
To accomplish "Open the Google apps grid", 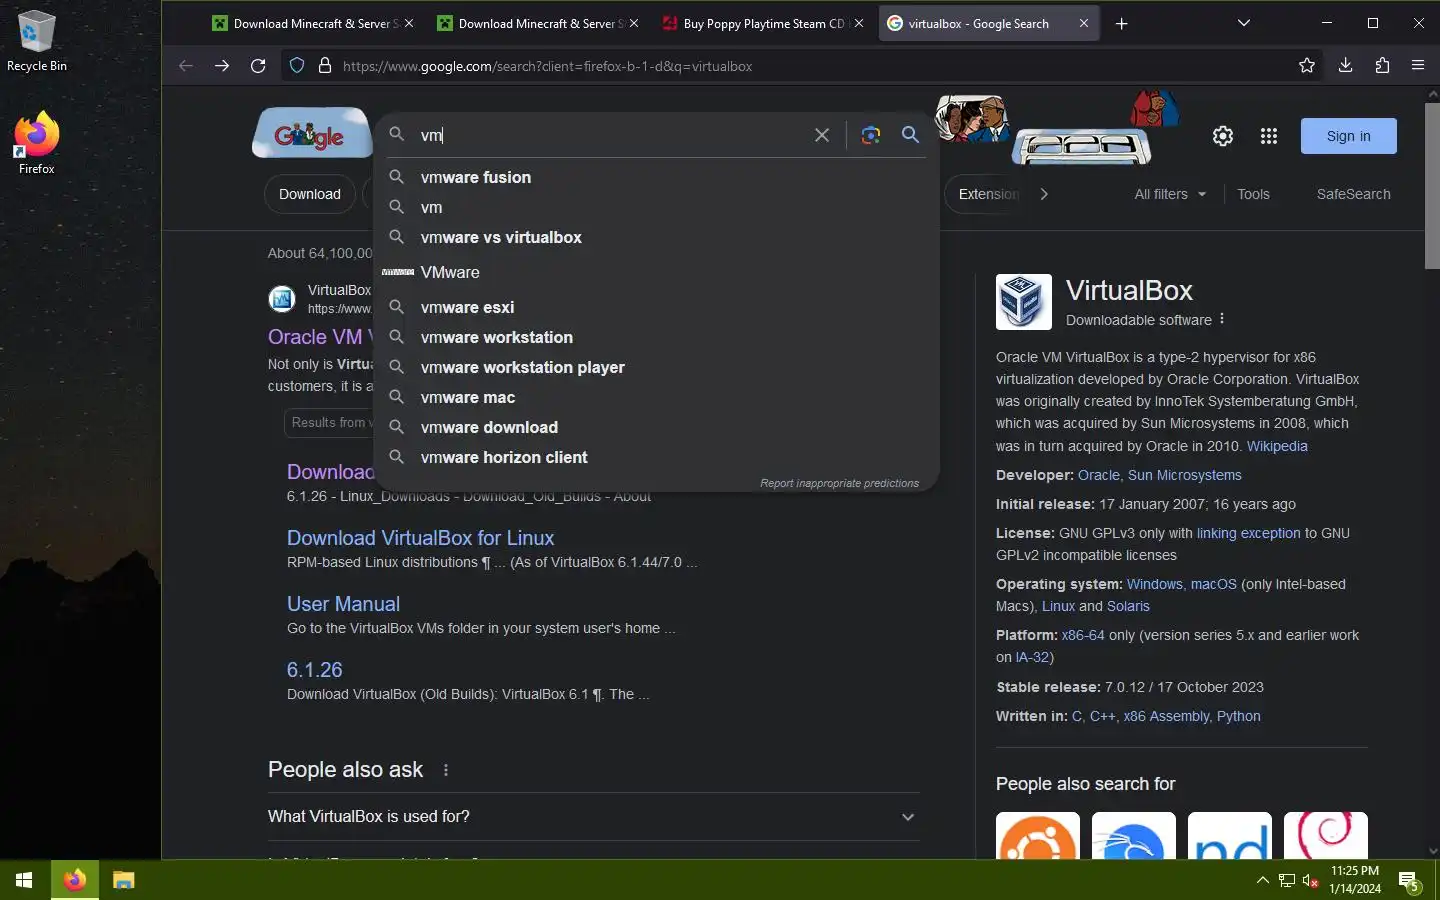I will (1269, 136).
